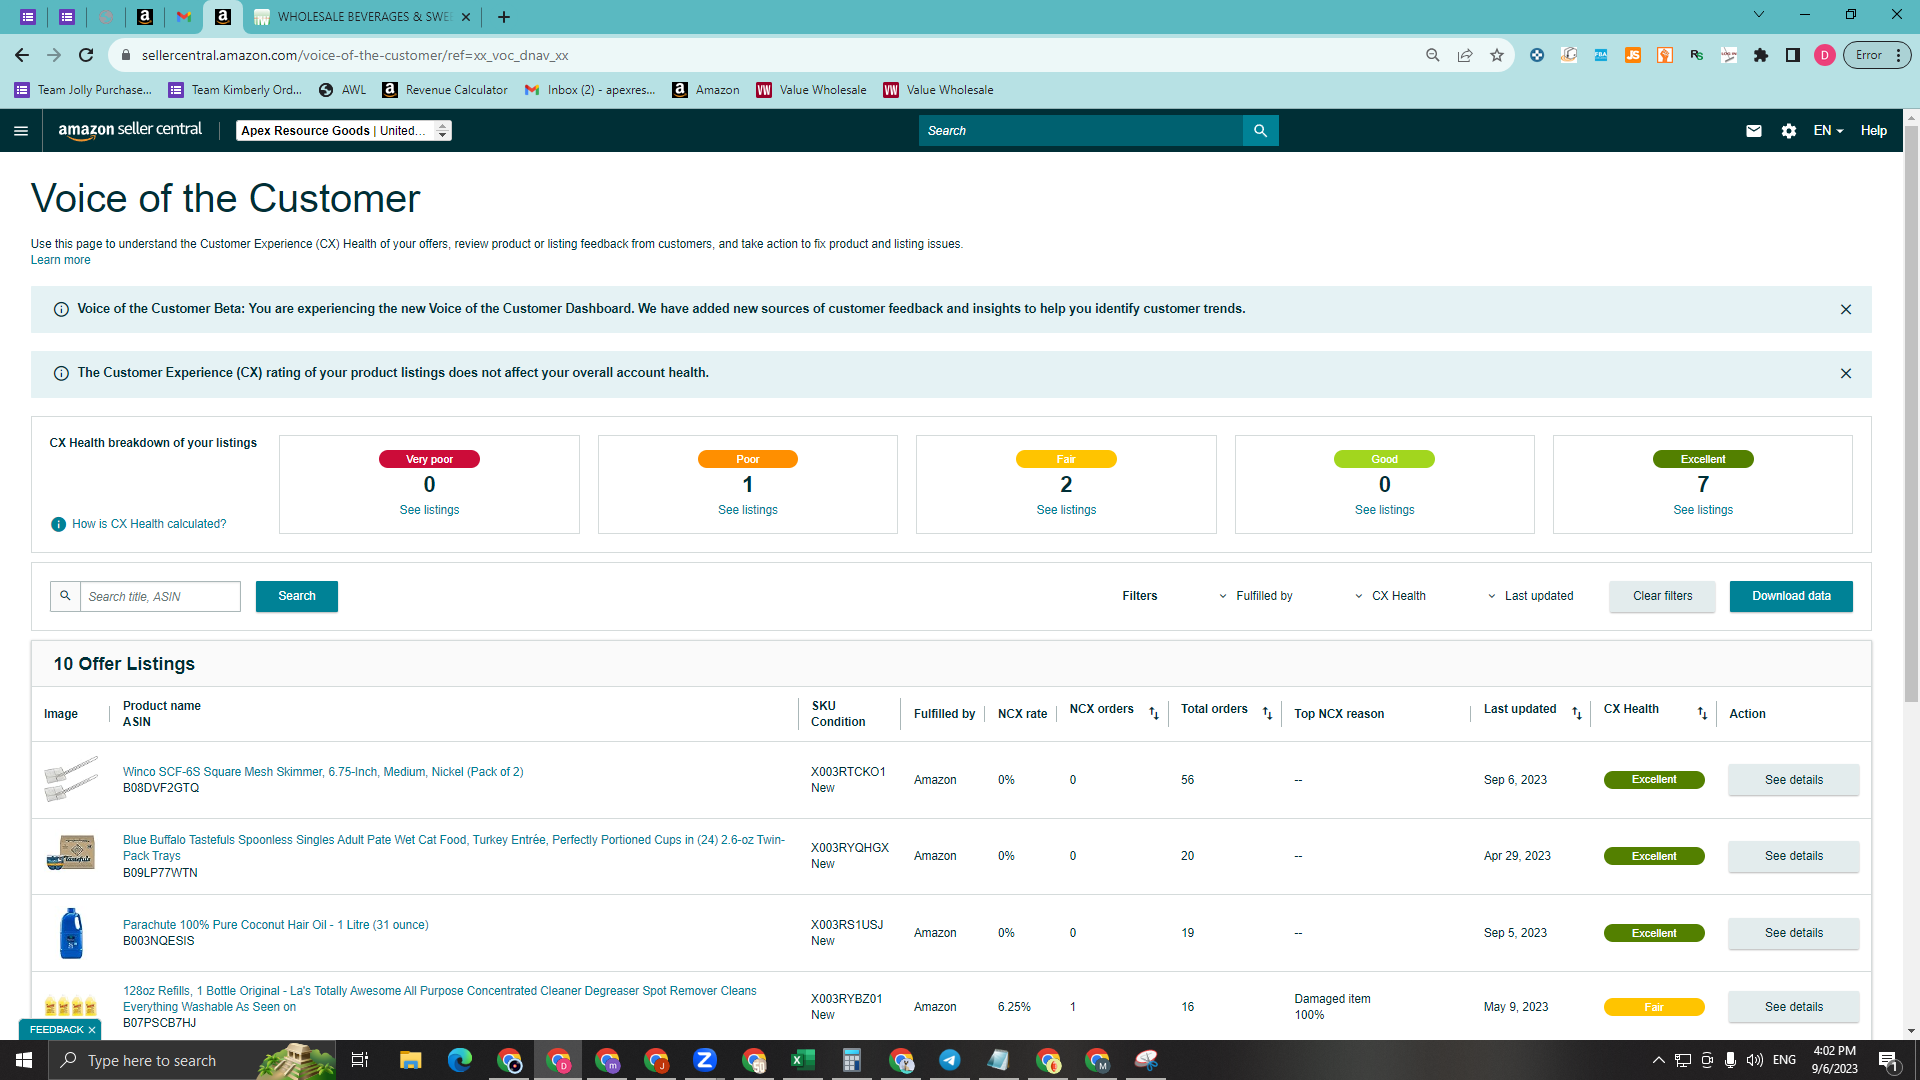The width and height of the screenshot is (1920, 1080).
Task: Click the How is CX Health calculated link
Action: pos(149,524)
